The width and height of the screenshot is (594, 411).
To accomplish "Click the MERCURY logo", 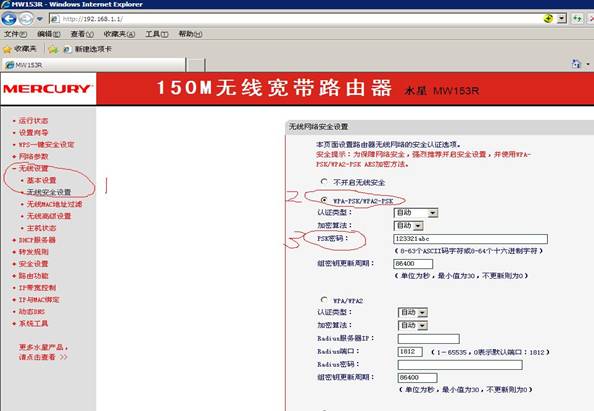I will 48,89.
